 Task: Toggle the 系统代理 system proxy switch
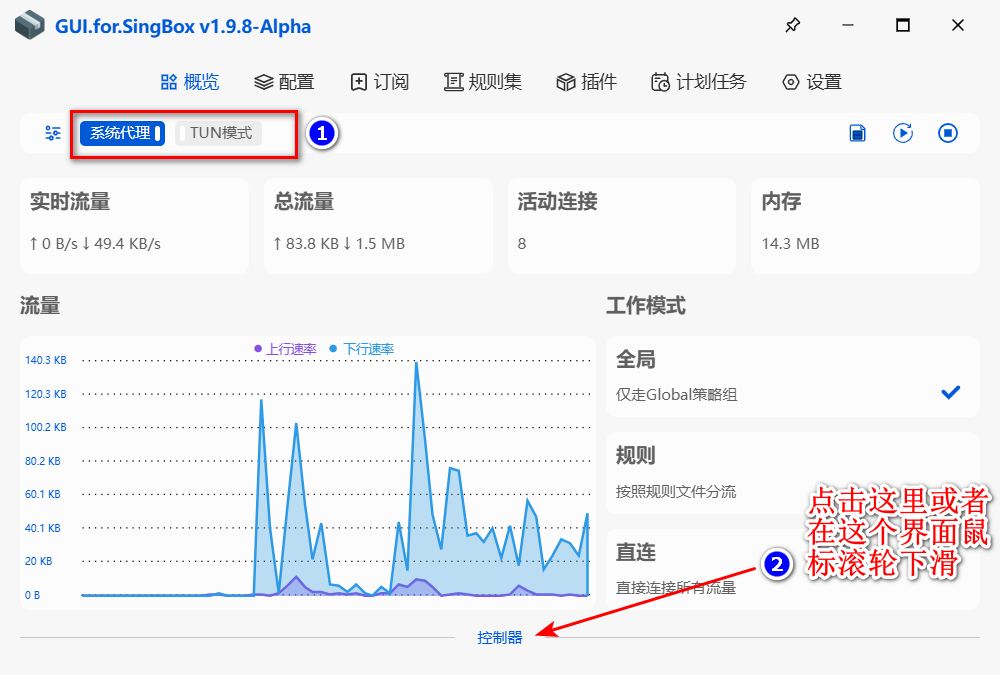(x=121, y=133)
